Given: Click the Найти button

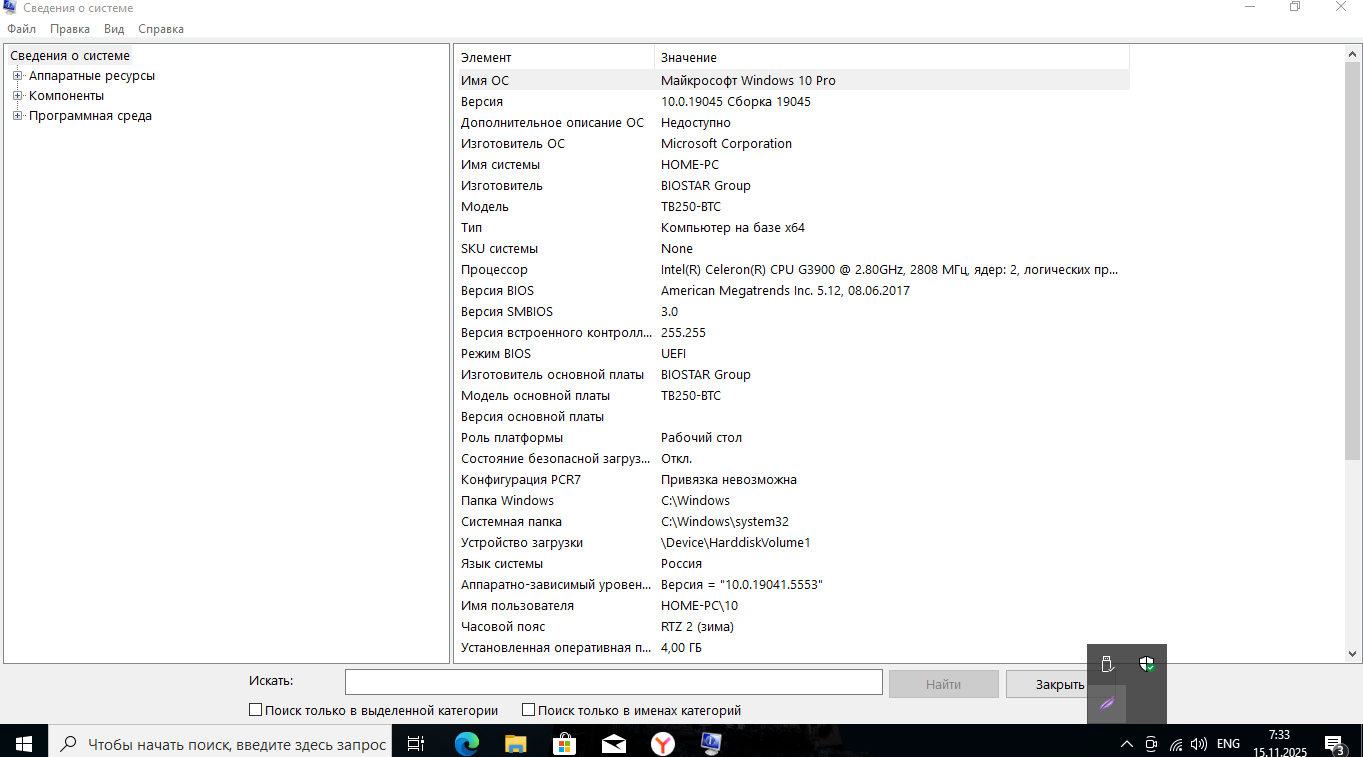Looking at the screenshot, I should tap(943, 684).
